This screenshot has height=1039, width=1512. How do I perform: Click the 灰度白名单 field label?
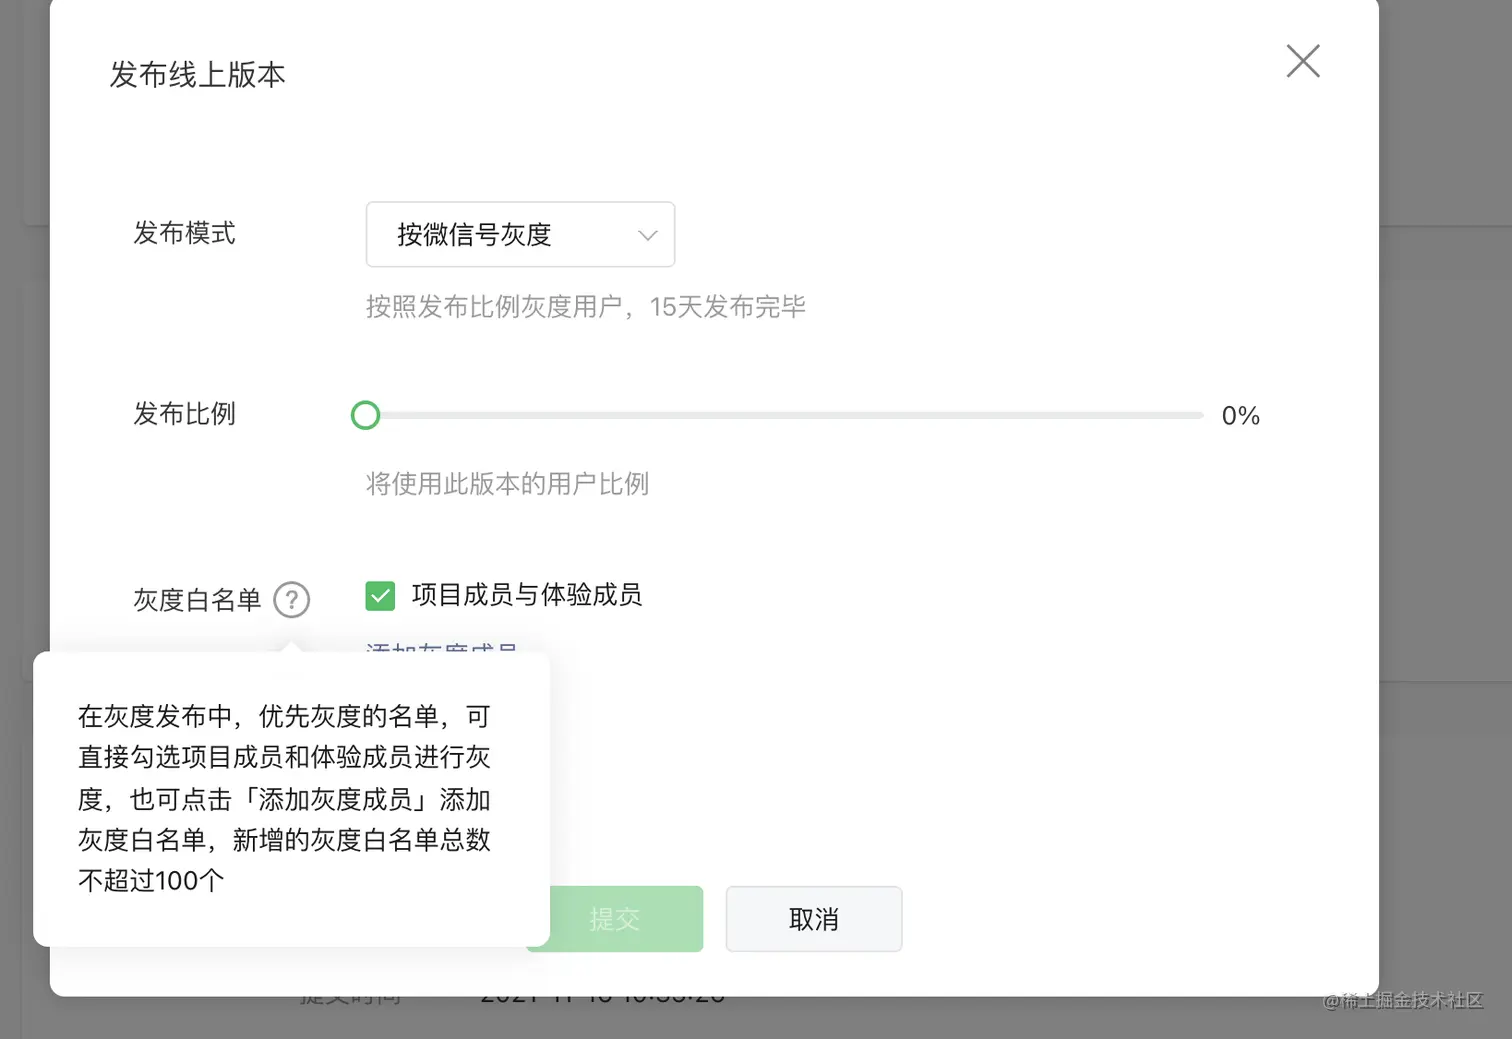[197, 600]
